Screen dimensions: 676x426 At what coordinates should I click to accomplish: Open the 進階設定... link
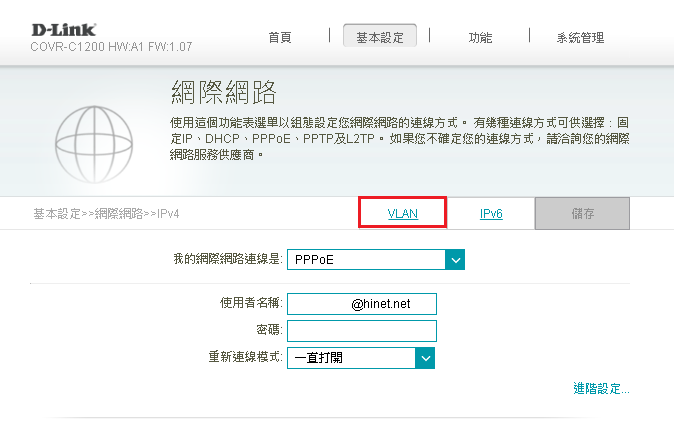pyautogui.click(x=601, y=388)
